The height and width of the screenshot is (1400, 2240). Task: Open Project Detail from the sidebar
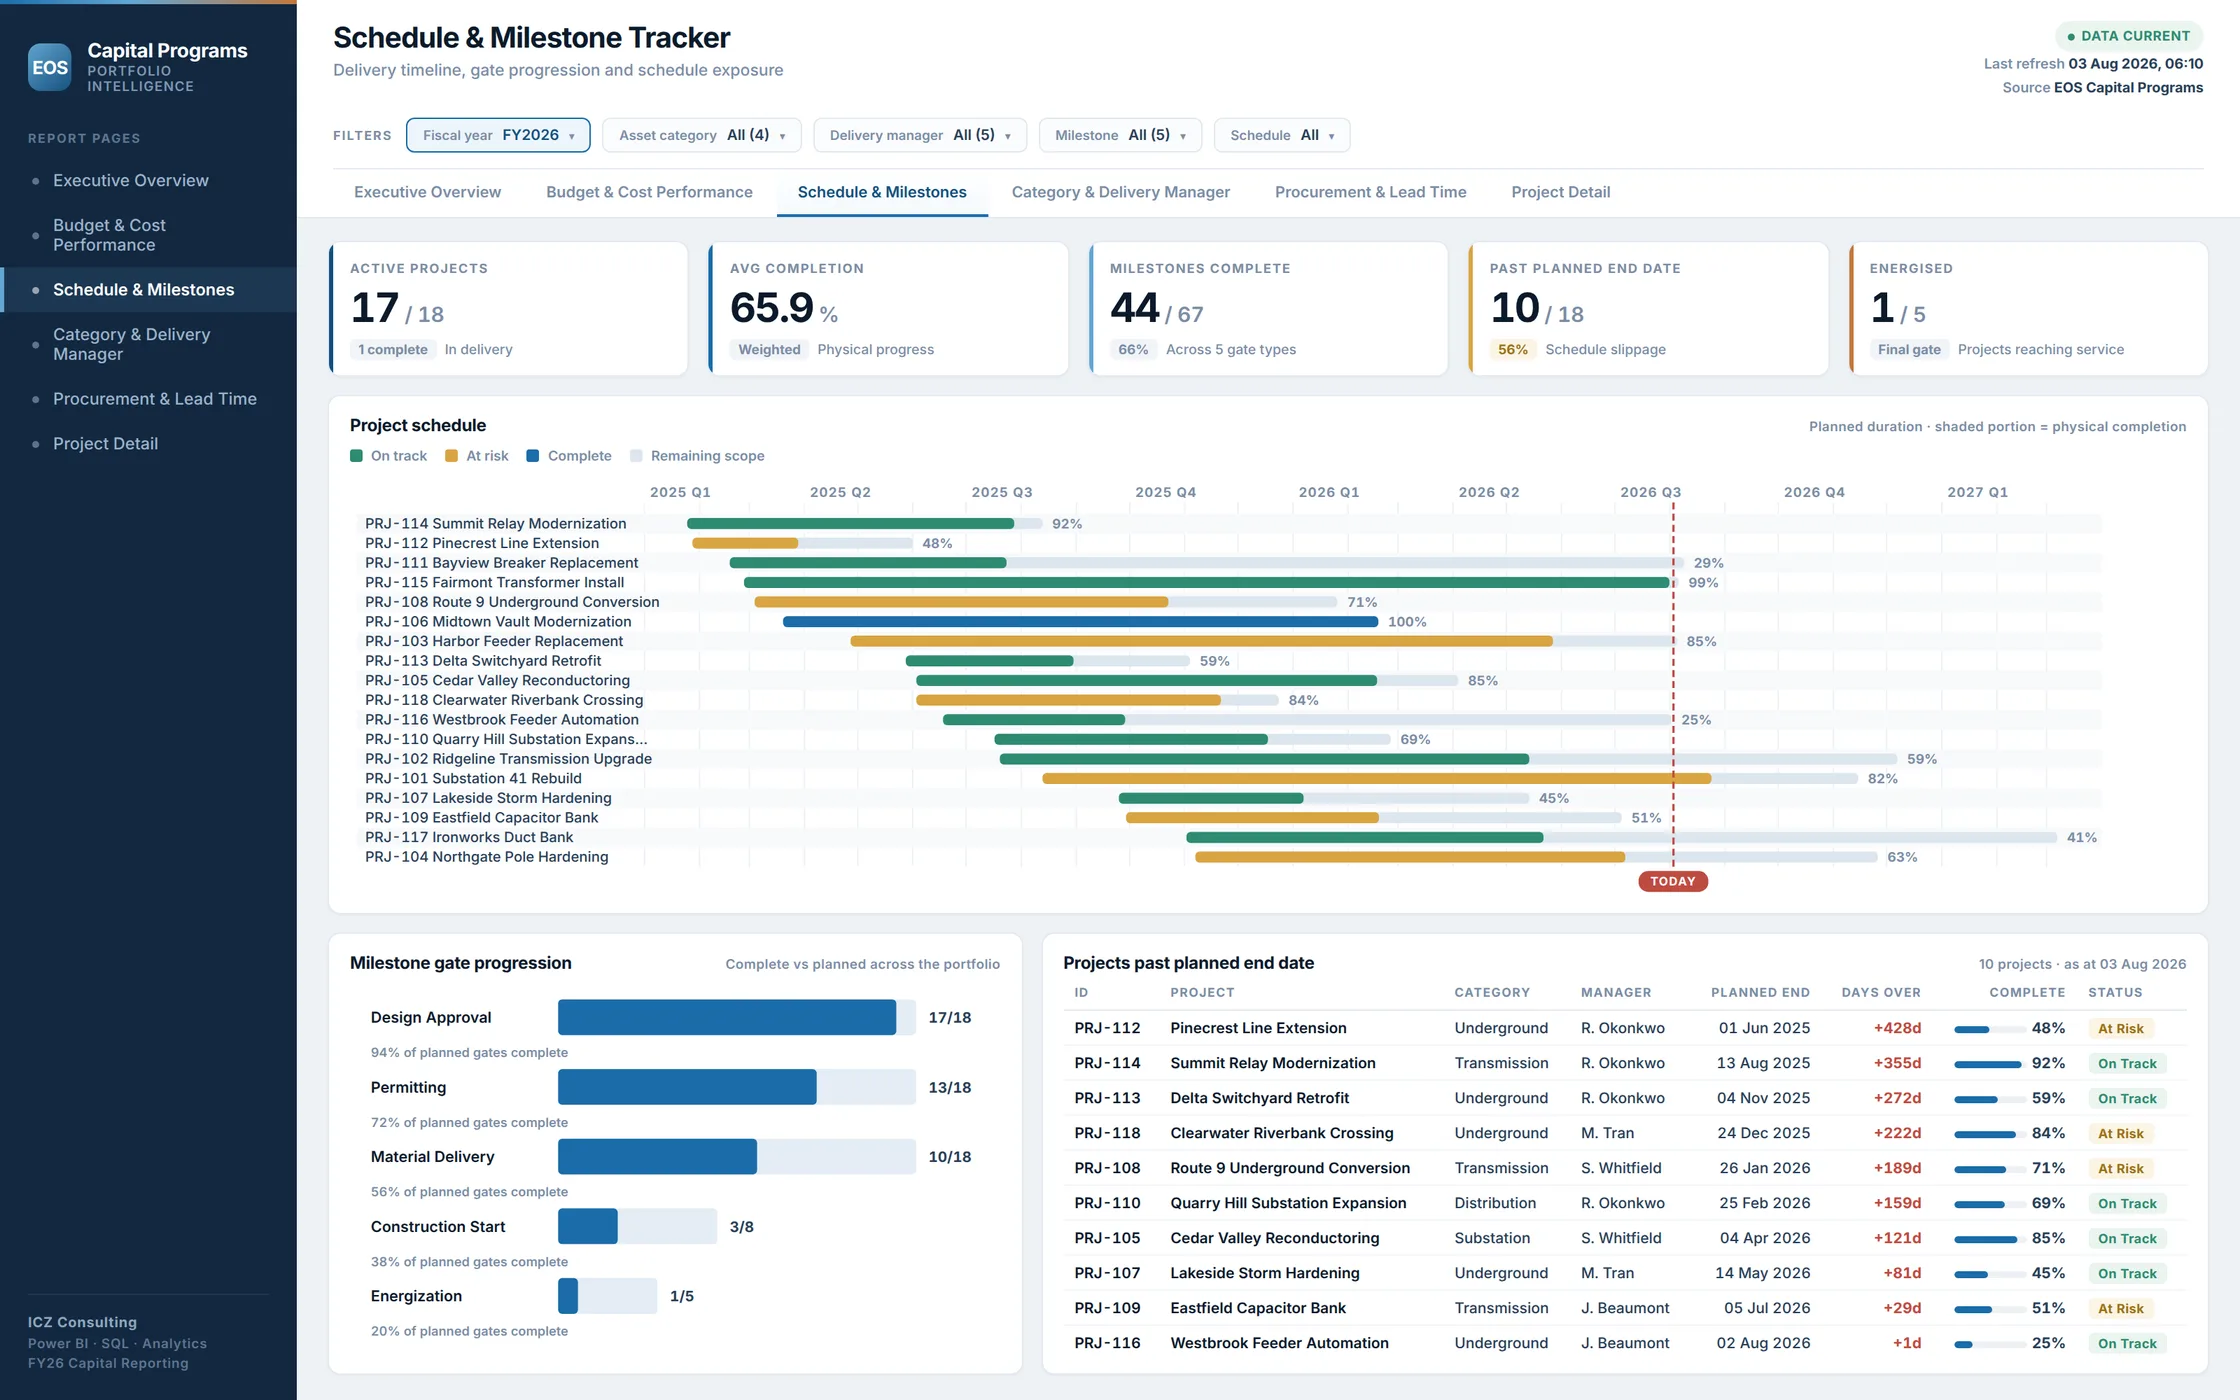point(148,443)
